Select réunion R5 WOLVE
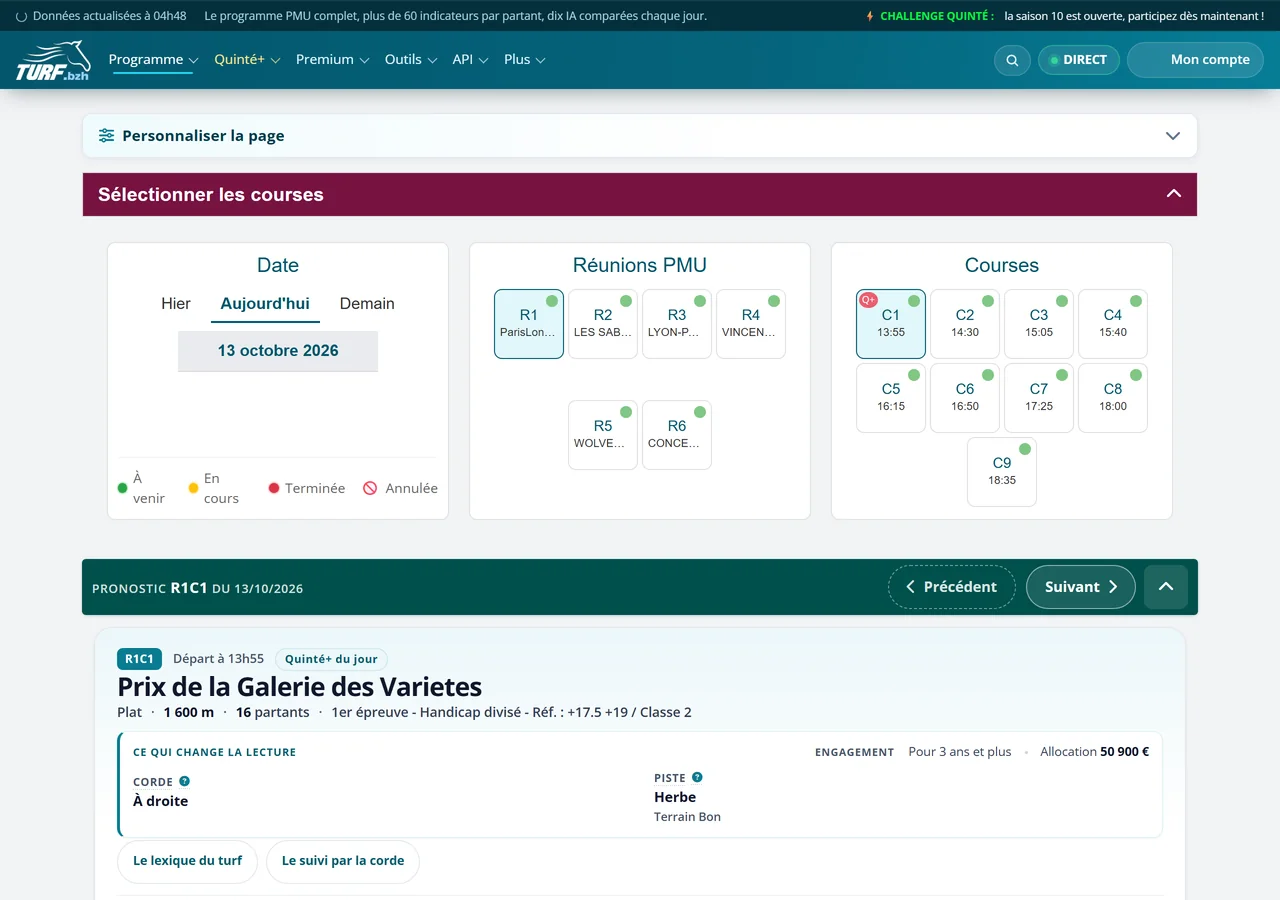 click(603, 435)
